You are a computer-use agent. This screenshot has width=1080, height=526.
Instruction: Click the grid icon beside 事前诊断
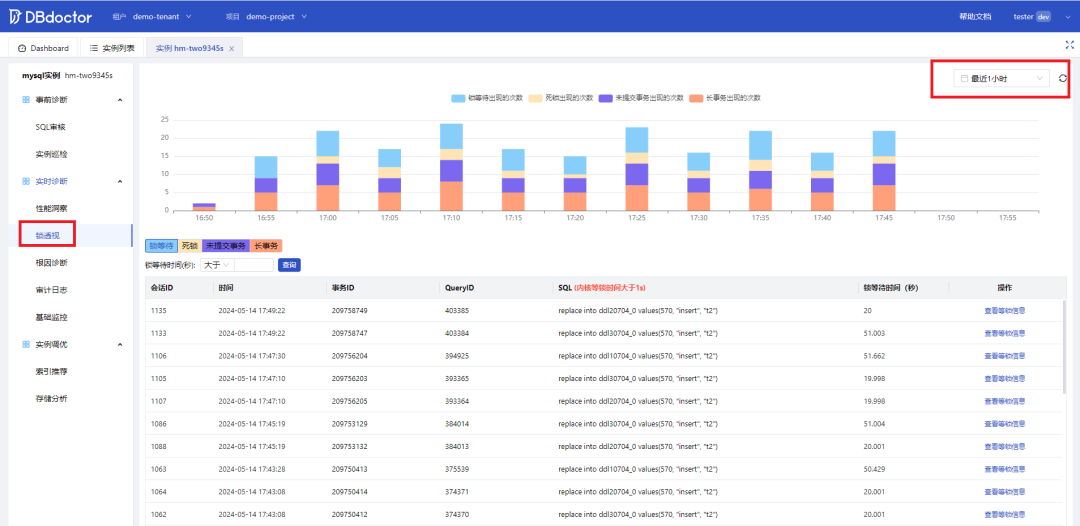[x=25, y=100]
